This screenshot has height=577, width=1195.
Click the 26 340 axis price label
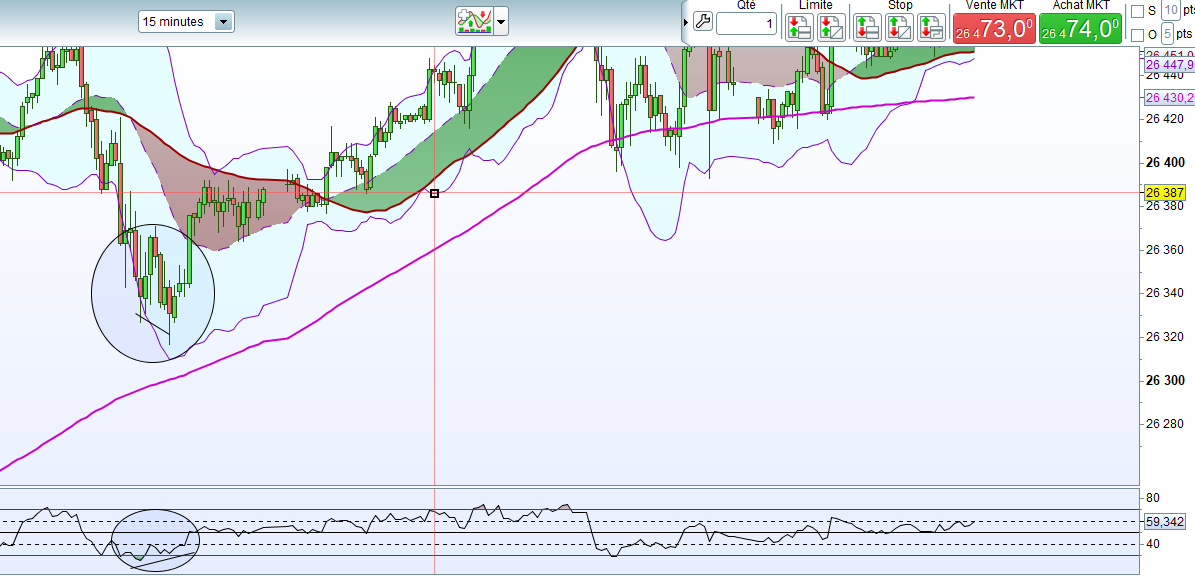pos(1165,293)
